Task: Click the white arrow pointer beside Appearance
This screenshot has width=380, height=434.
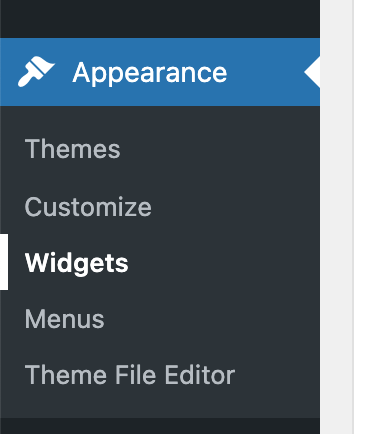Action: pyautogui.click(x=312, y=72)
